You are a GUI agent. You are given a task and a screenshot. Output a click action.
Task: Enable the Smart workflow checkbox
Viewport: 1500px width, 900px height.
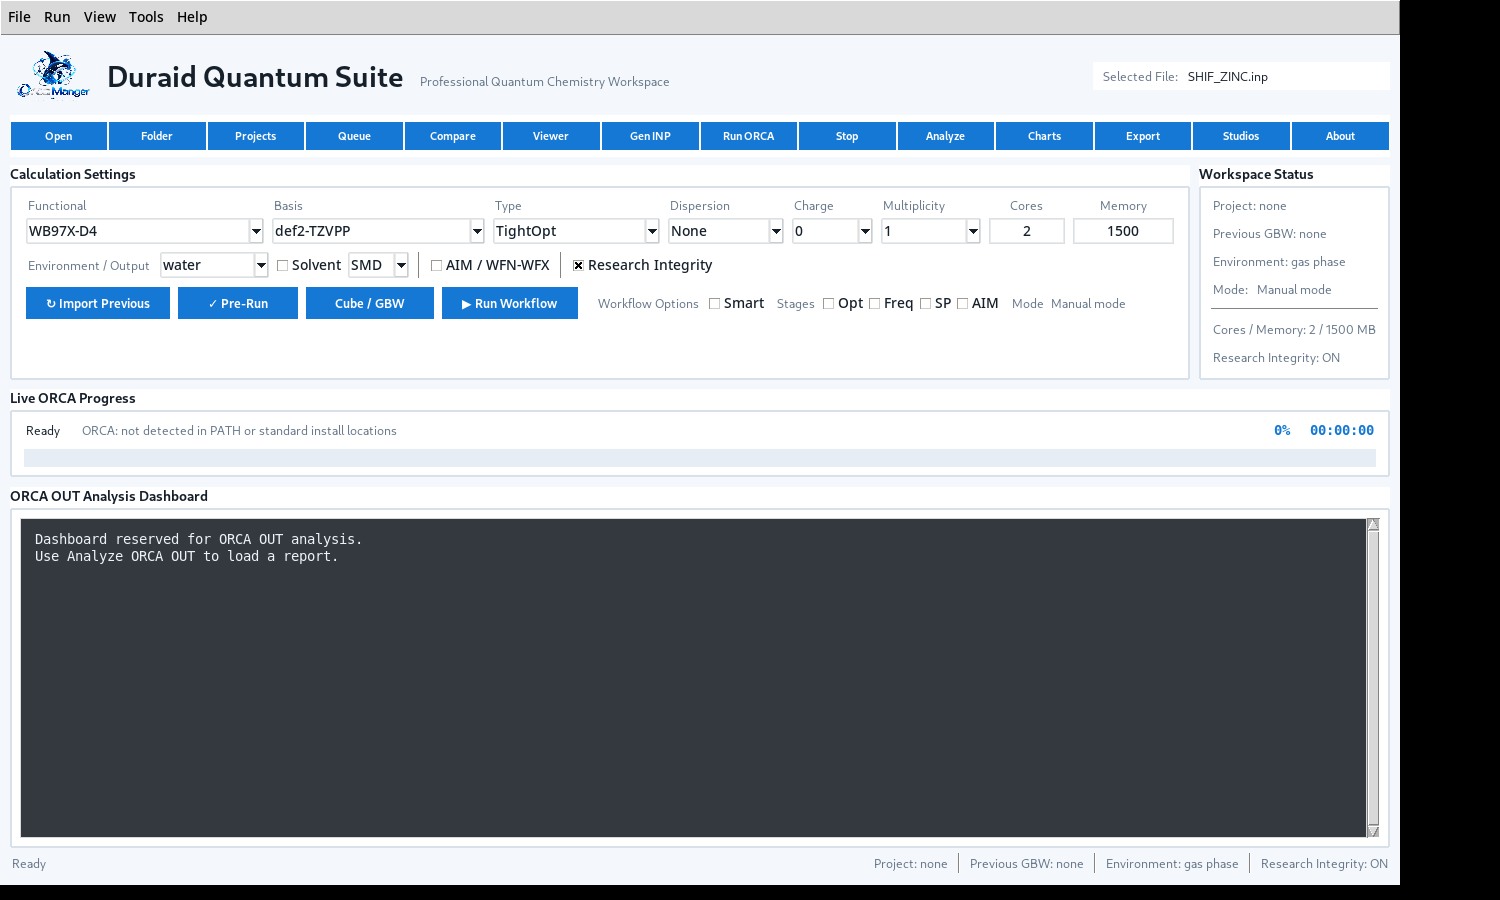click(715, 303)
